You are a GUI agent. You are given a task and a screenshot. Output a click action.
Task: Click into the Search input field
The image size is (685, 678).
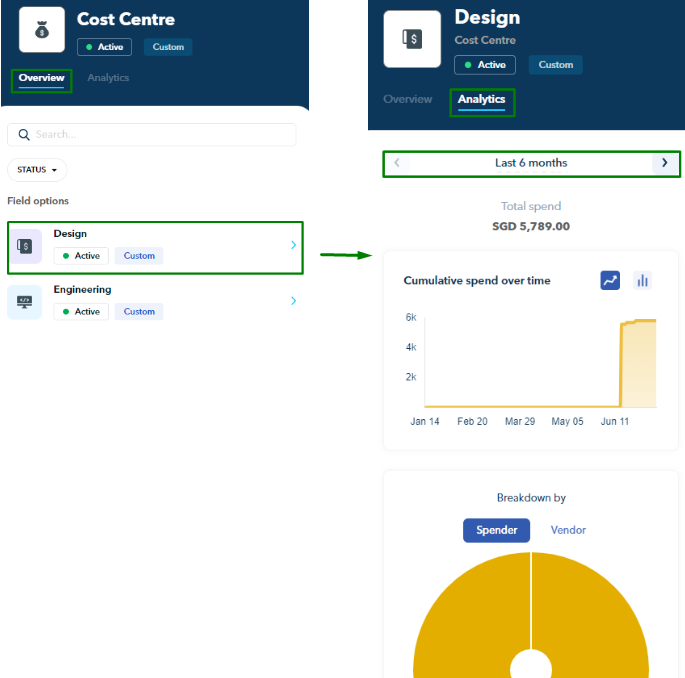(x=160, y=135)
